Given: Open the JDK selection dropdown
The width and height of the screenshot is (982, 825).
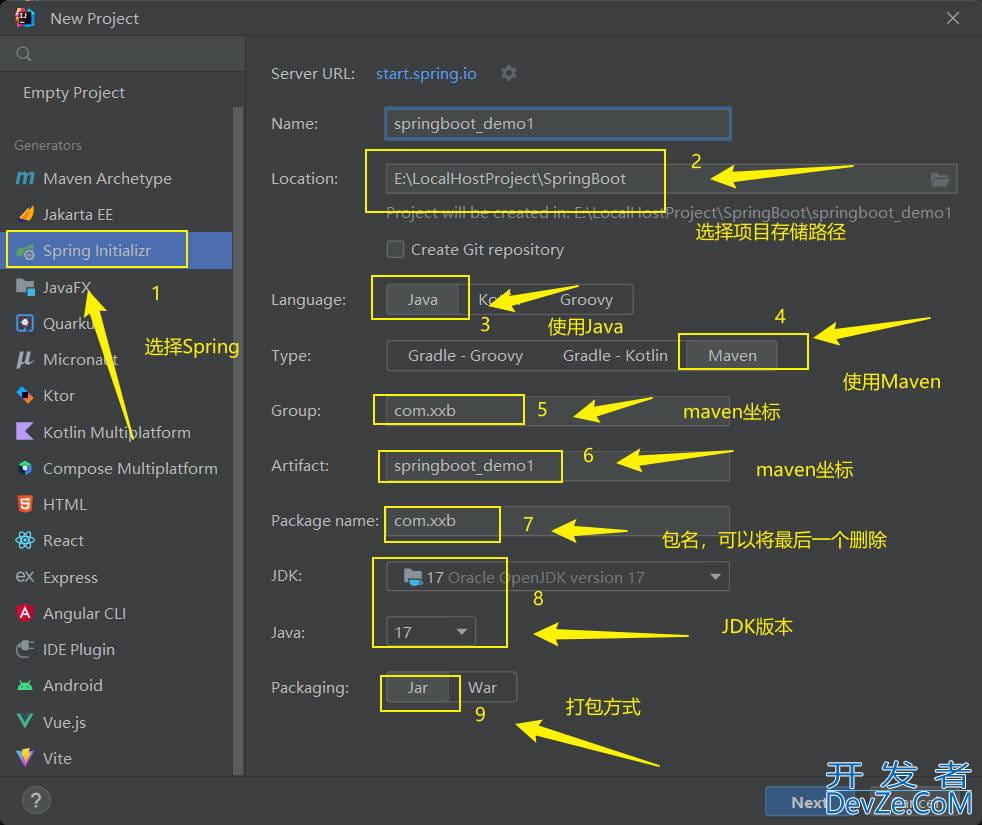Looking at the screenshot, I should point(557,577).
